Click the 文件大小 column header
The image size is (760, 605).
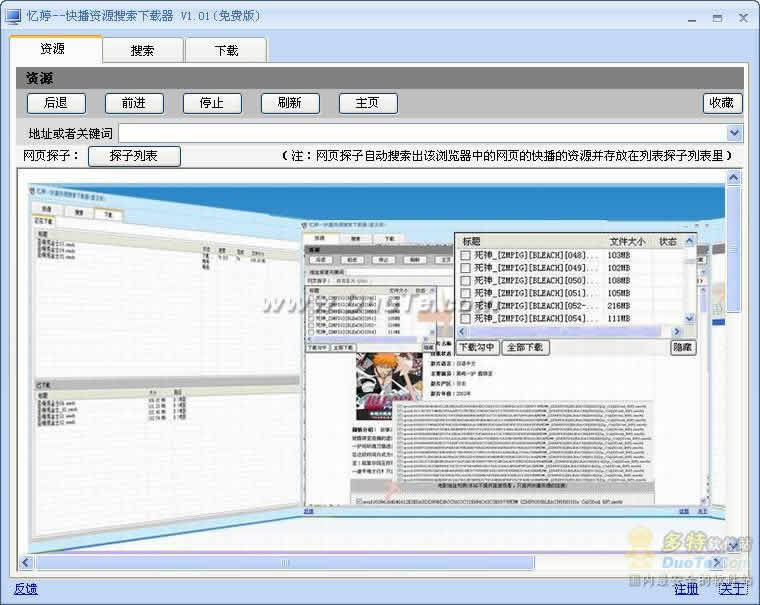pos(627,241)
